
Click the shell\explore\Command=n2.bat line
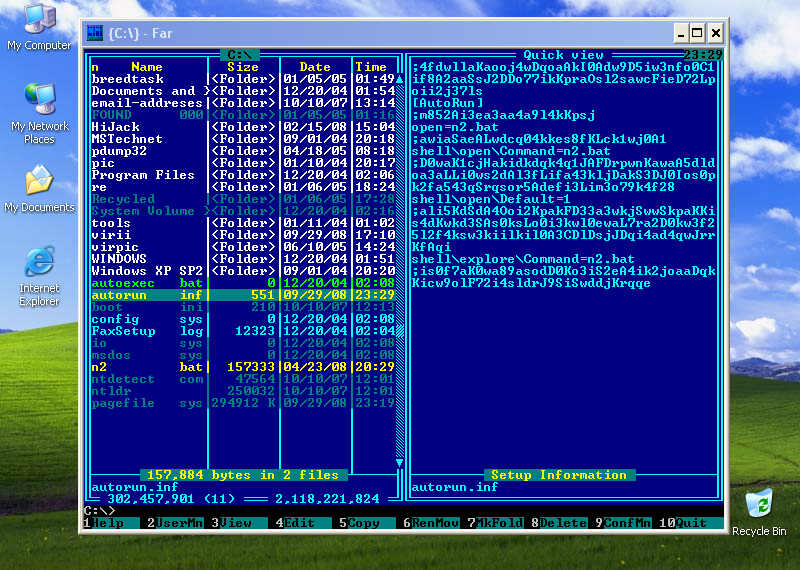click(523, 259)
